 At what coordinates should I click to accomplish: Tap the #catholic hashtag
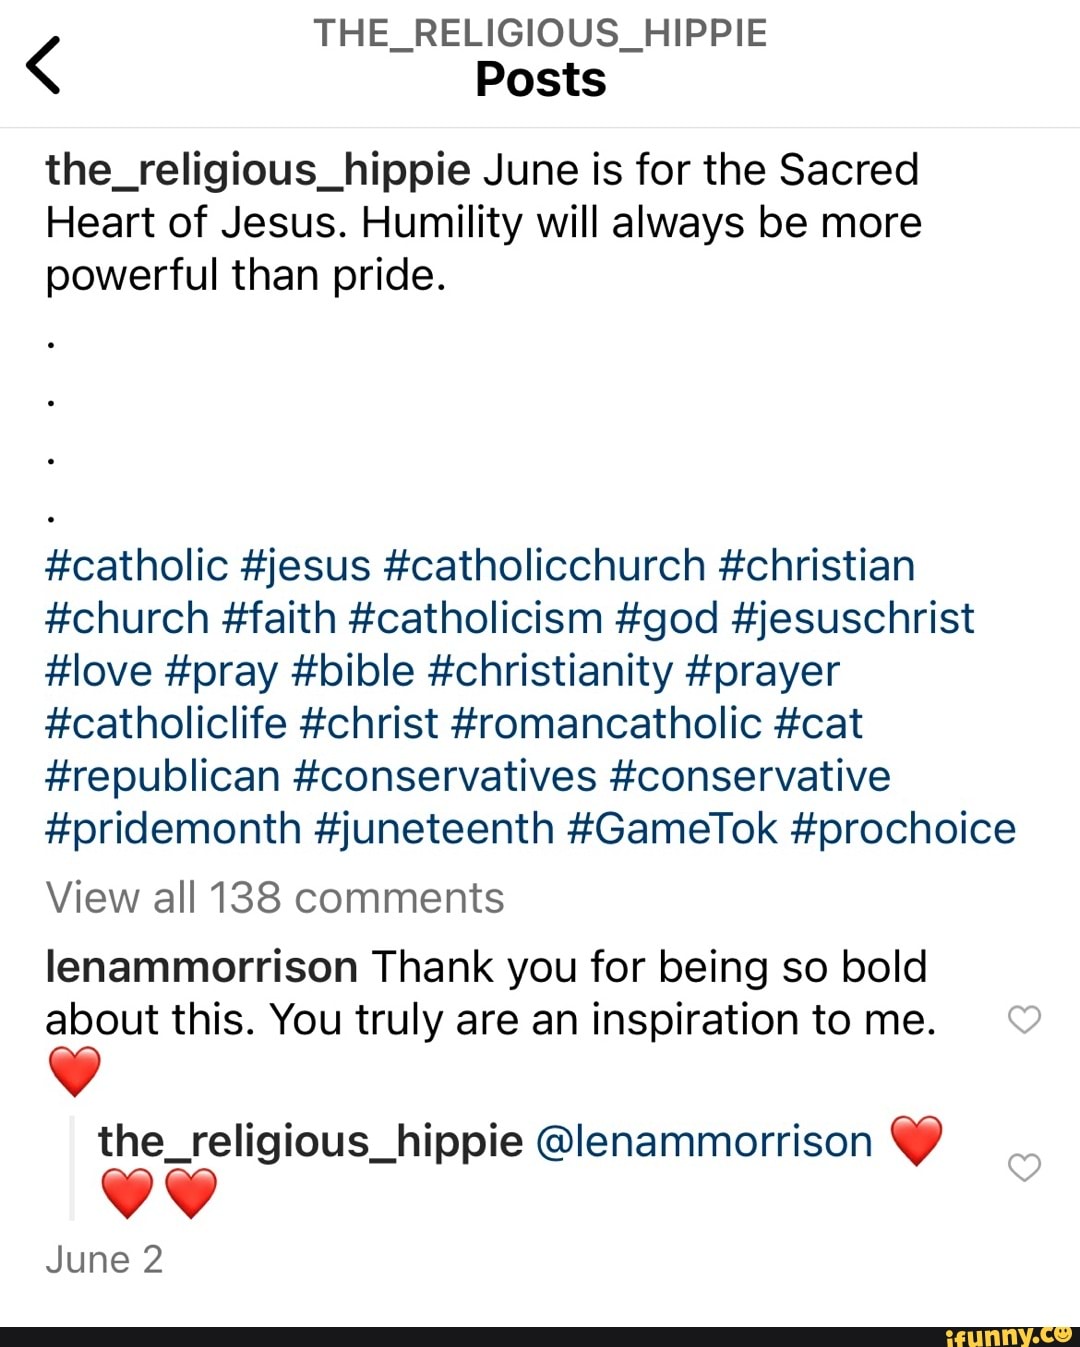pyautogui.click(x=137, y=566)
